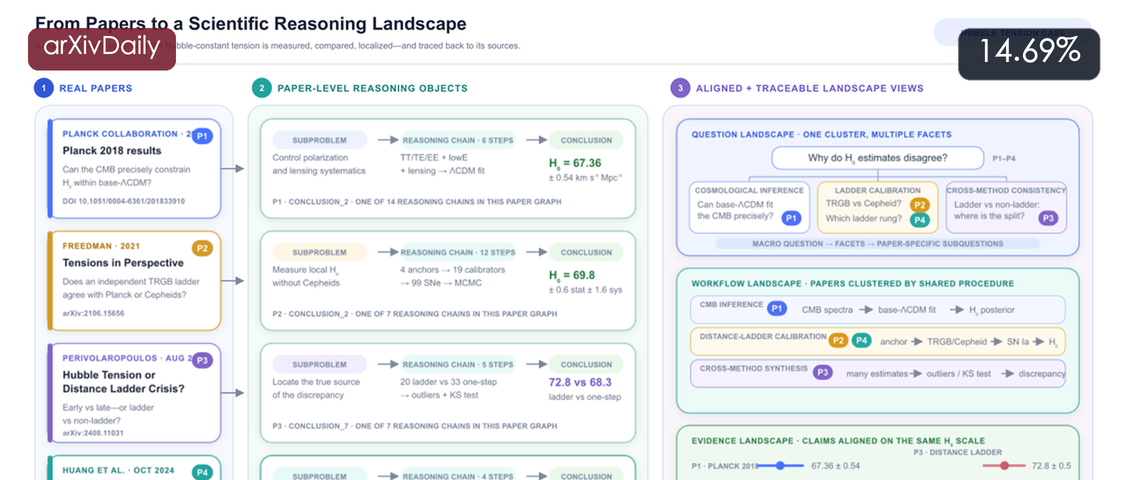The width and height of the screenshot is (1128, 480).
Task: Click the blue P1 Planck 2018 marker in Evidence Landscape
Action: 781,466
